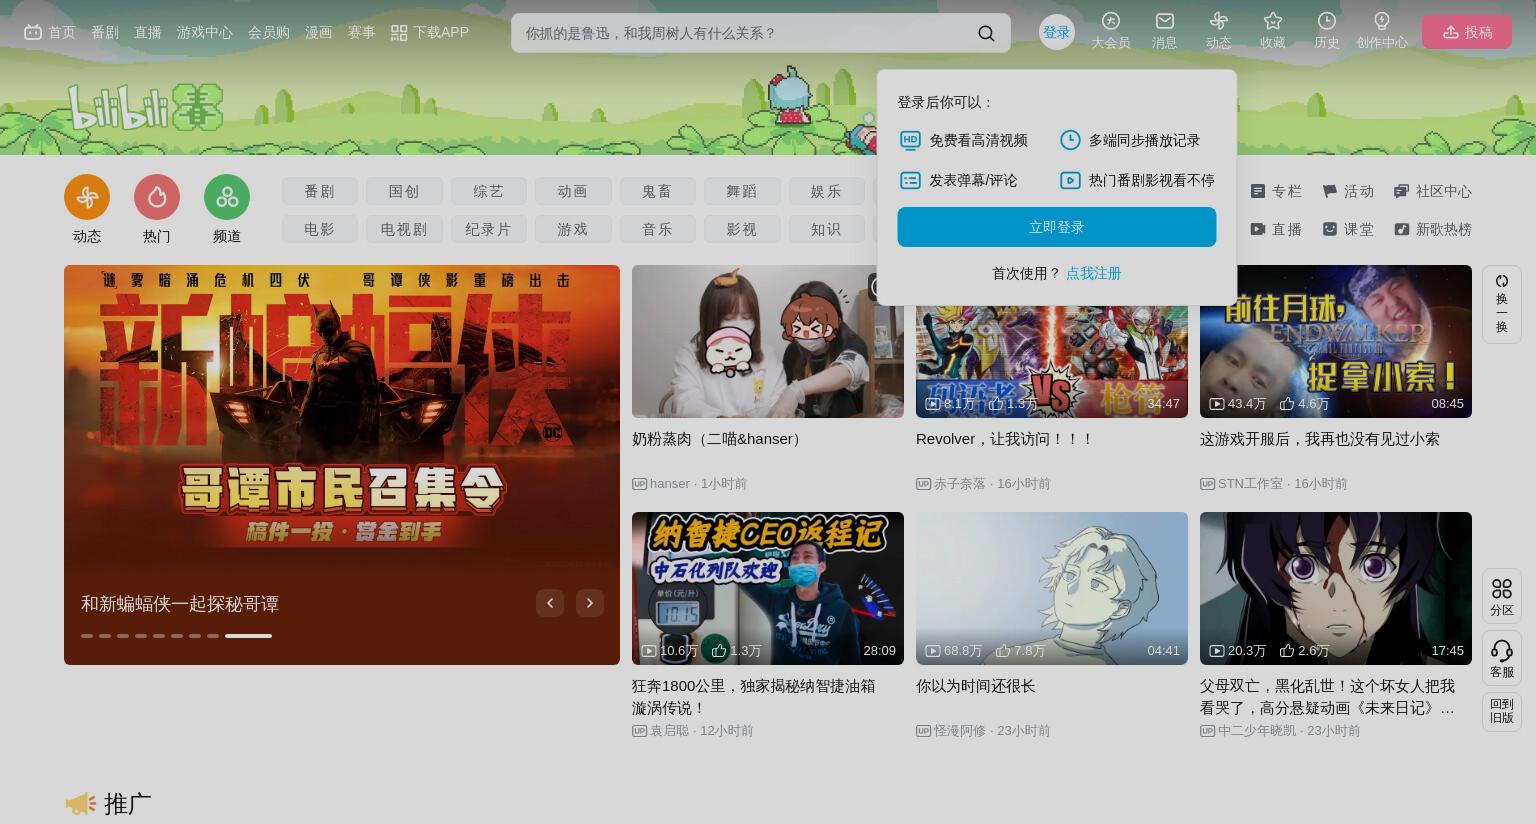1536x824 pixels.
Task: Click 换一换 refresh icon
Action: [x=1502, y=305]
